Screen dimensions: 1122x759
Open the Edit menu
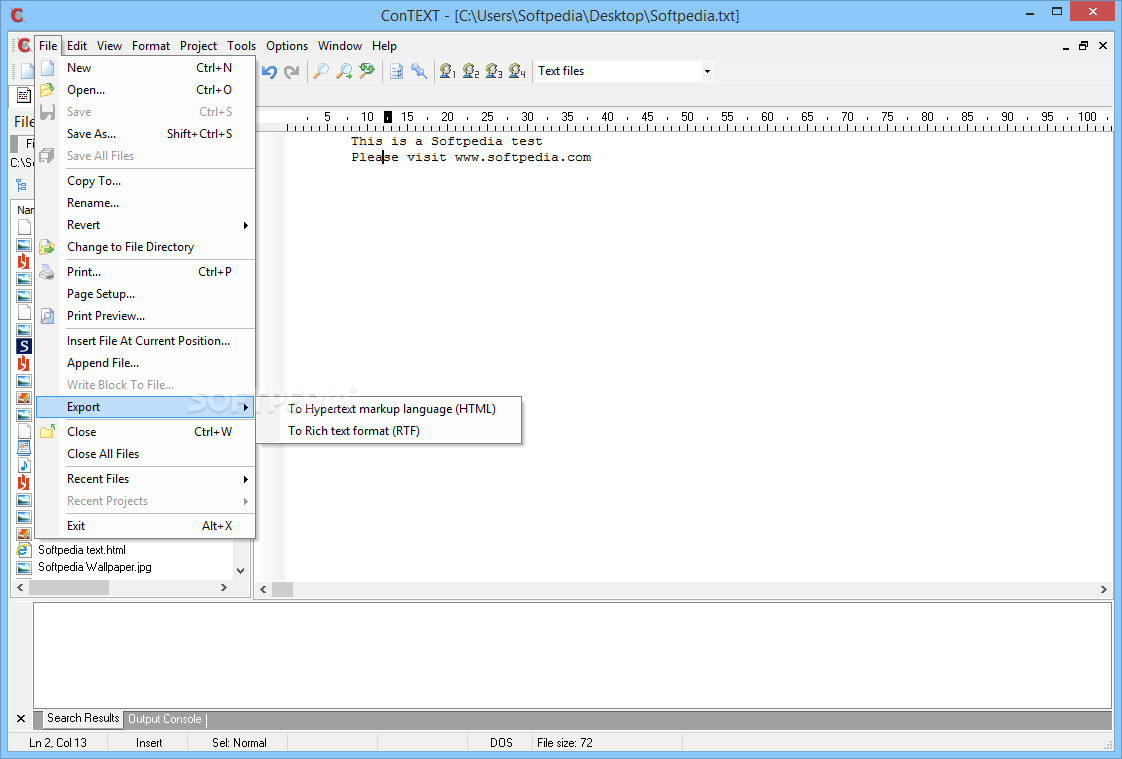click(77, 46)
